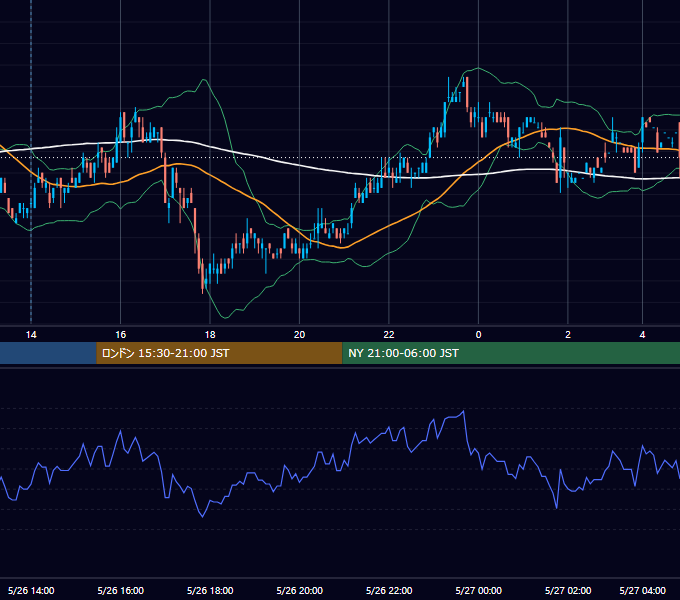Select the 0 hour label on price chart

pyautogui.click(x=478, y=335)
